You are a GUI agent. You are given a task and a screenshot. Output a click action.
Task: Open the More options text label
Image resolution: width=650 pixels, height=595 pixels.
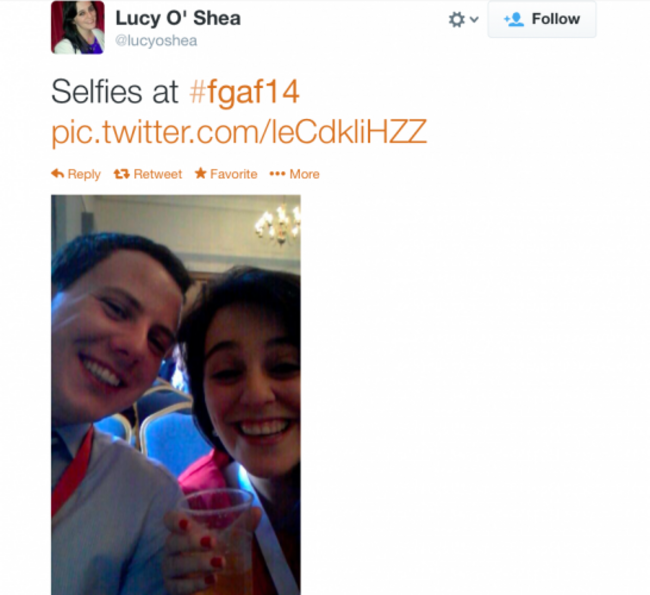(x=305, y=174)
